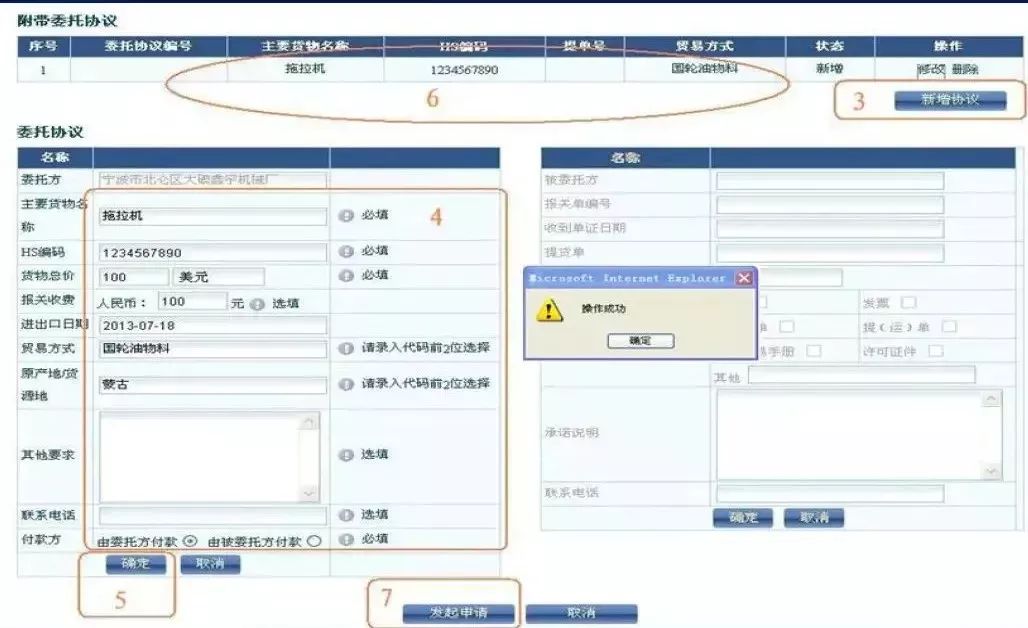Check the 发票 checkbox

tap(908, 303)
